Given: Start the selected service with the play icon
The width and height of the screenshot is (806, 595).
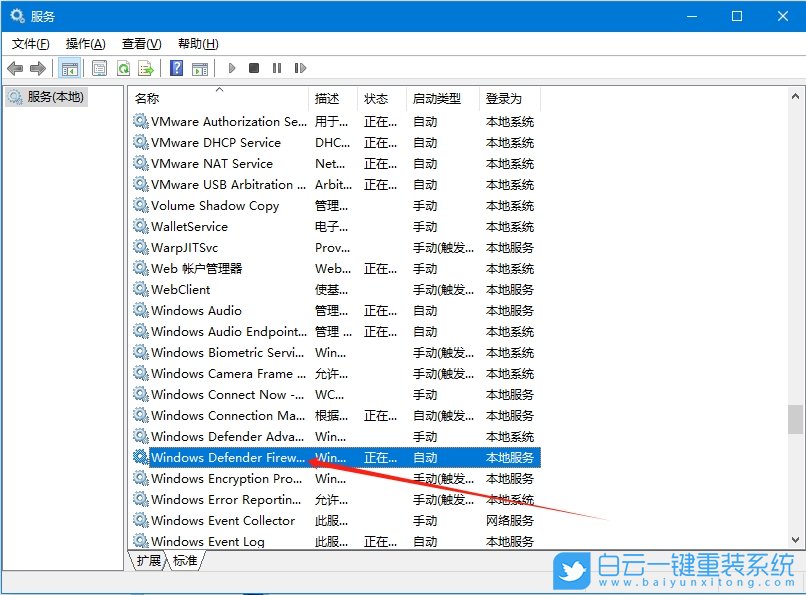Looking at the screenshot, I should [x=231, y=67].
